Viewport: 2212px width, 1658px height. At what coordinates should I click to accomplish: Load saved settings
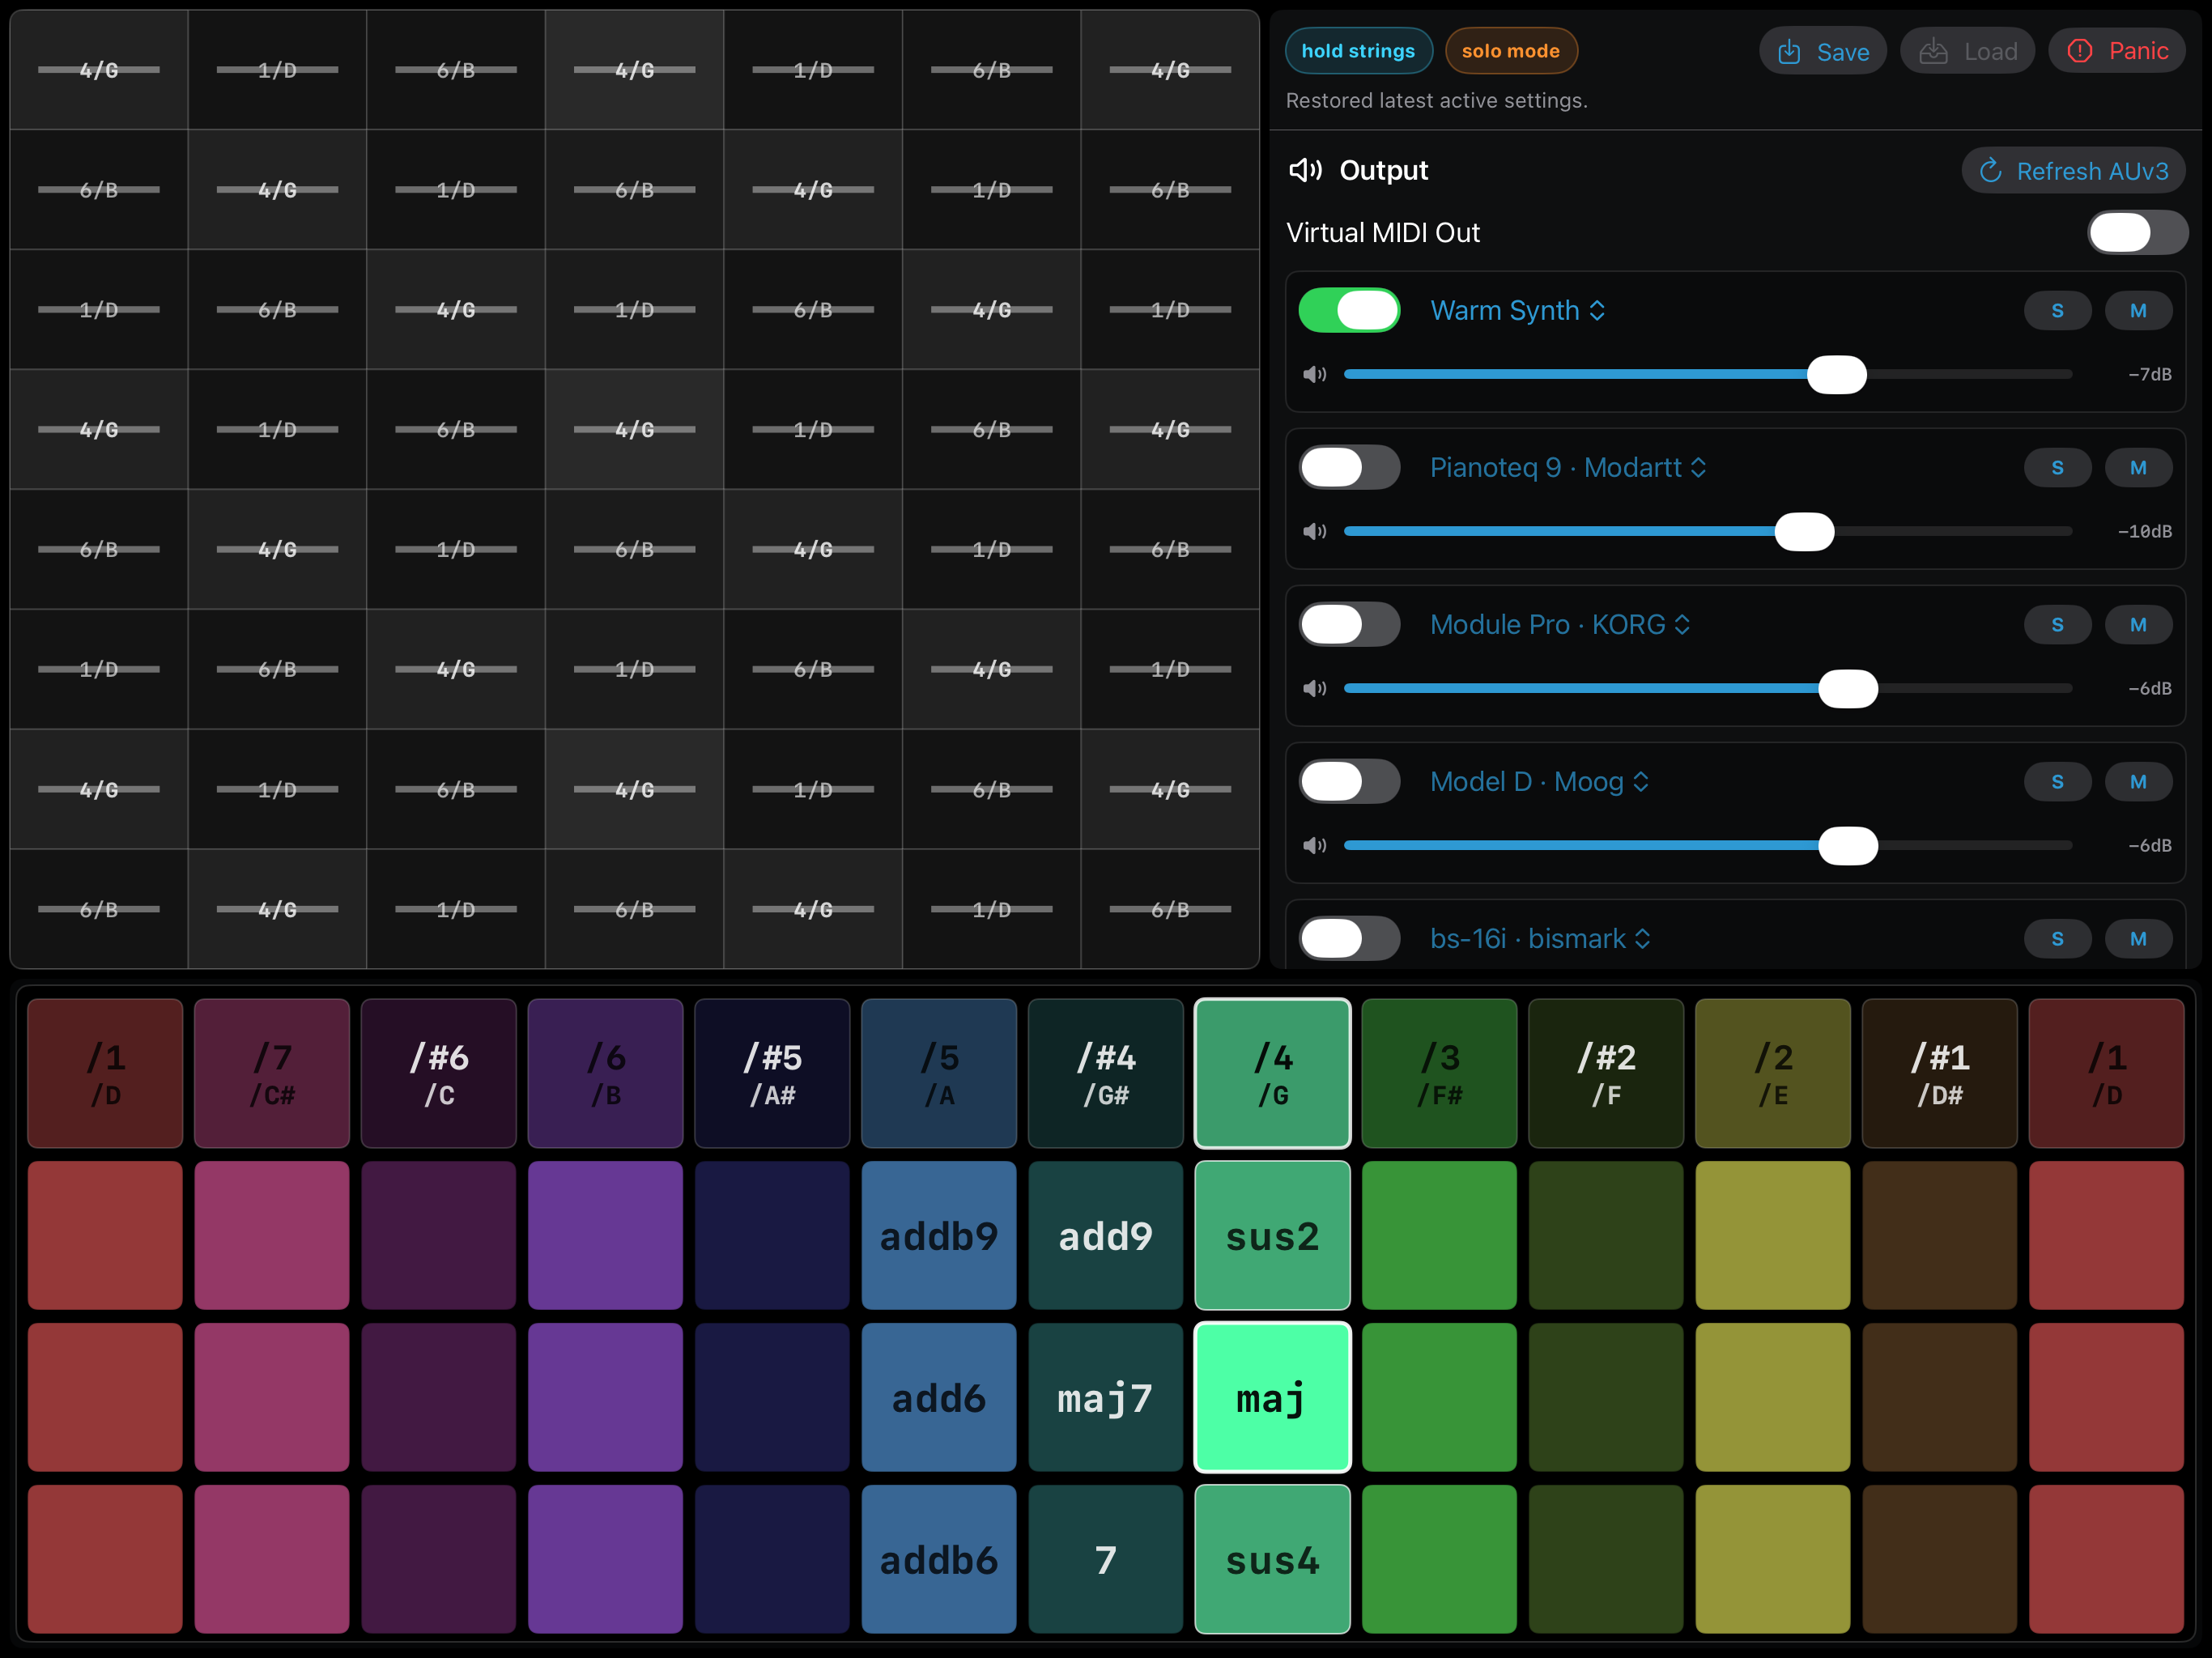pos(1967,51)
